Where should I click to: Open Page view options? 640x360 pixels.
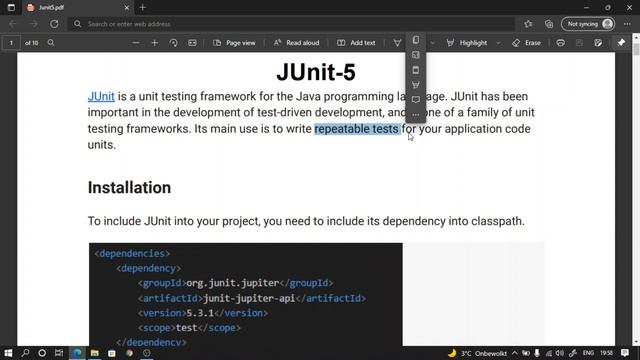pos(234,42)
